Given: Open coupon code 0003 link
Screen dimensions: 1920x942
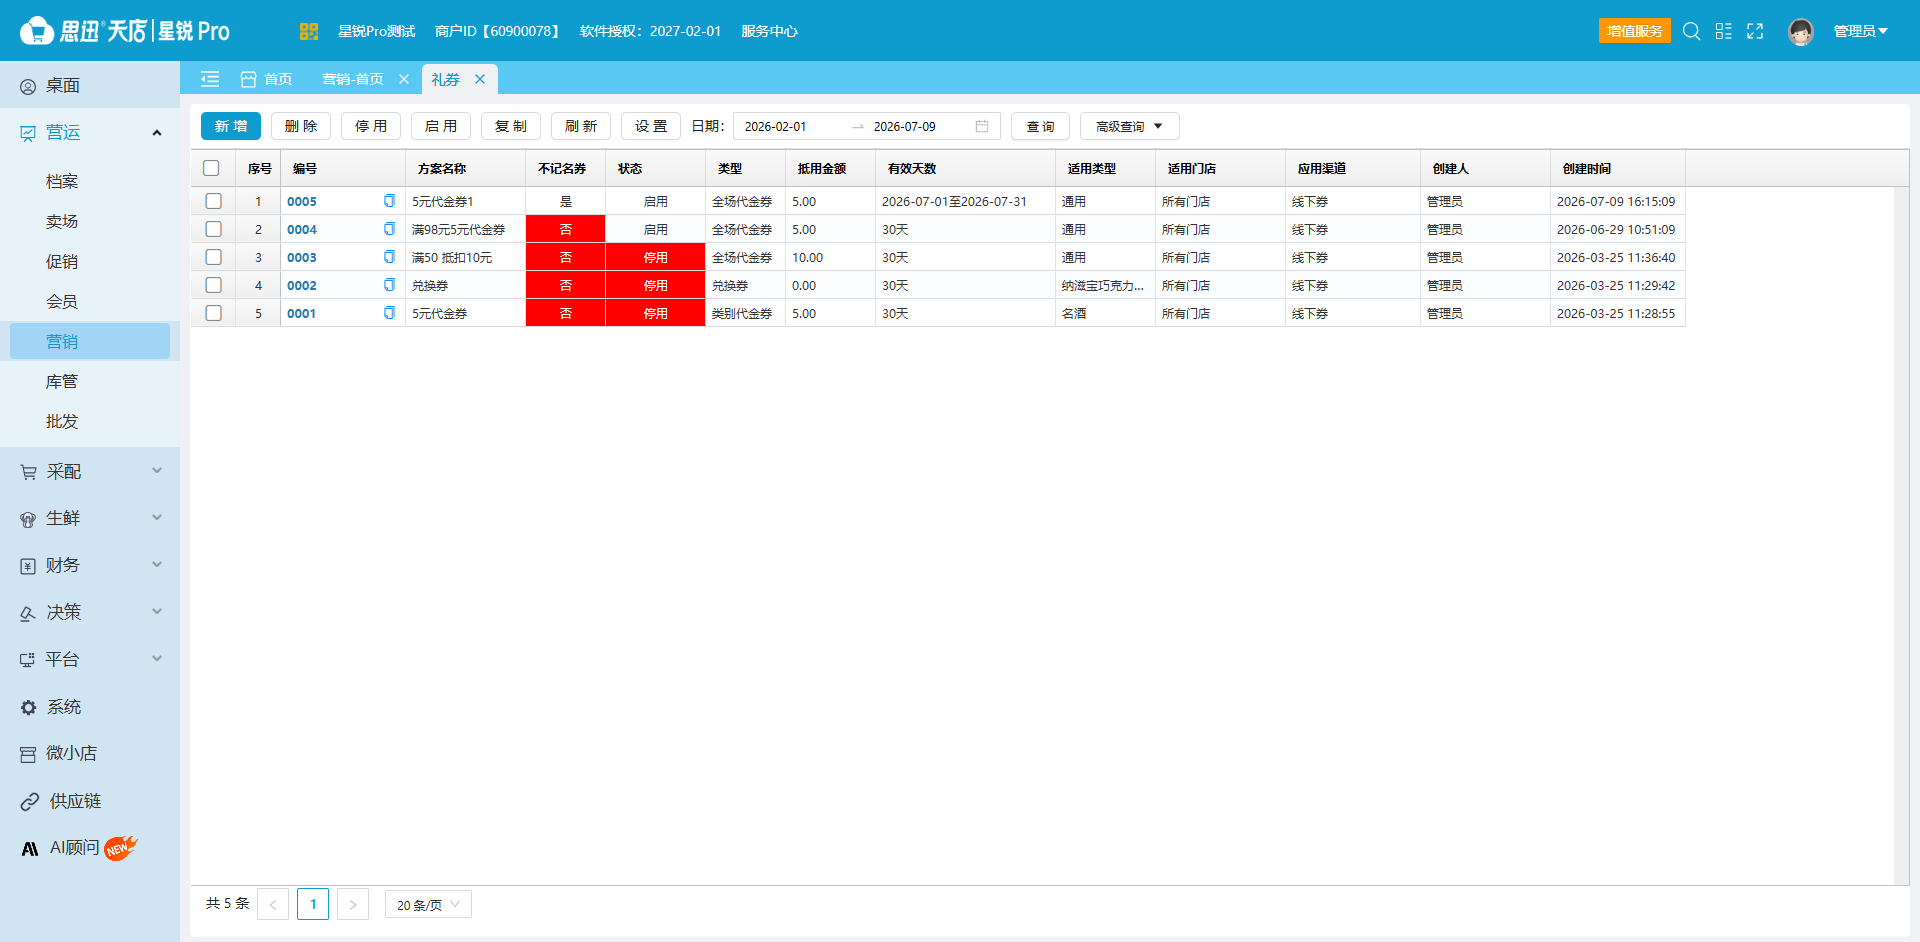Looking at the screenshot, I should click(x=302, y=257).
